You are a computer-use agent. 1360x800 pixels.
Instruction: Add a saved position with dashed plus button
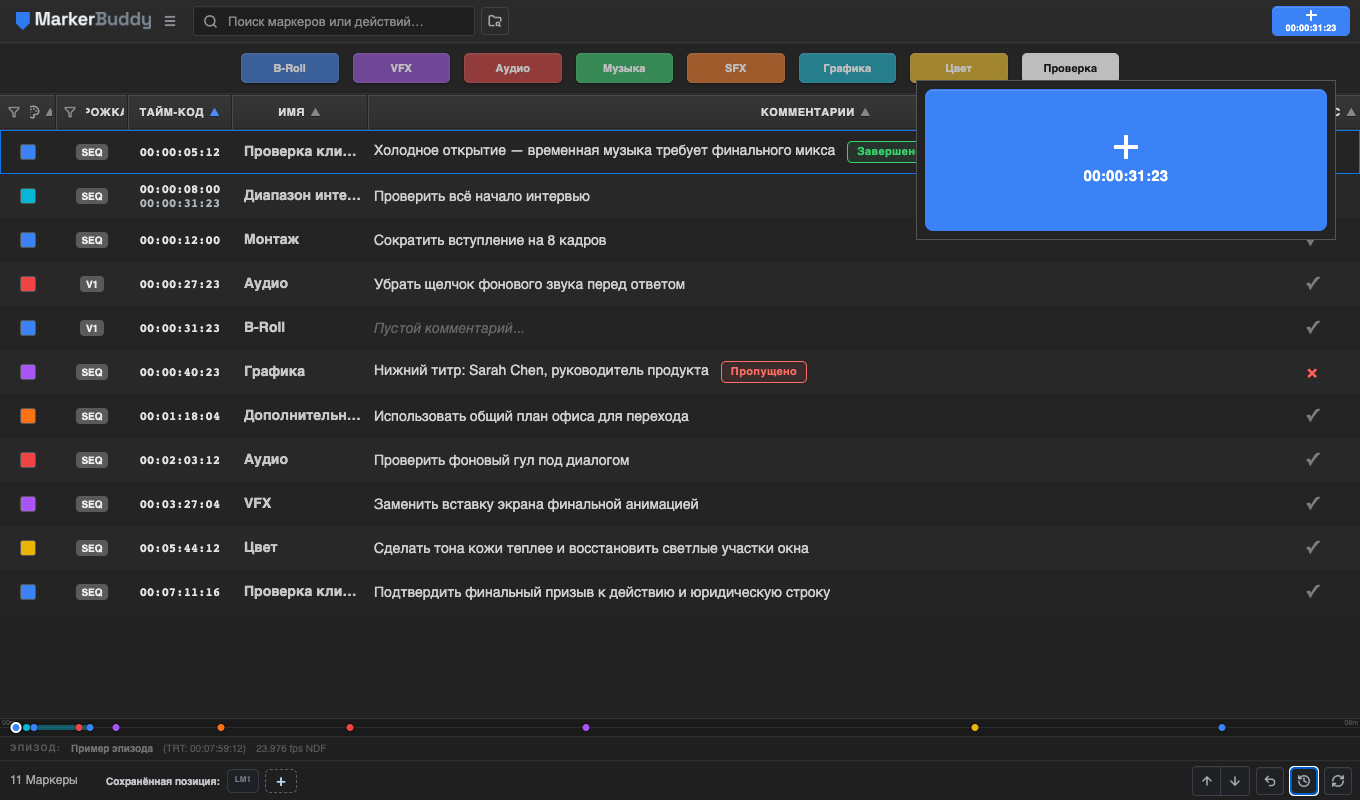click(281, 781)
